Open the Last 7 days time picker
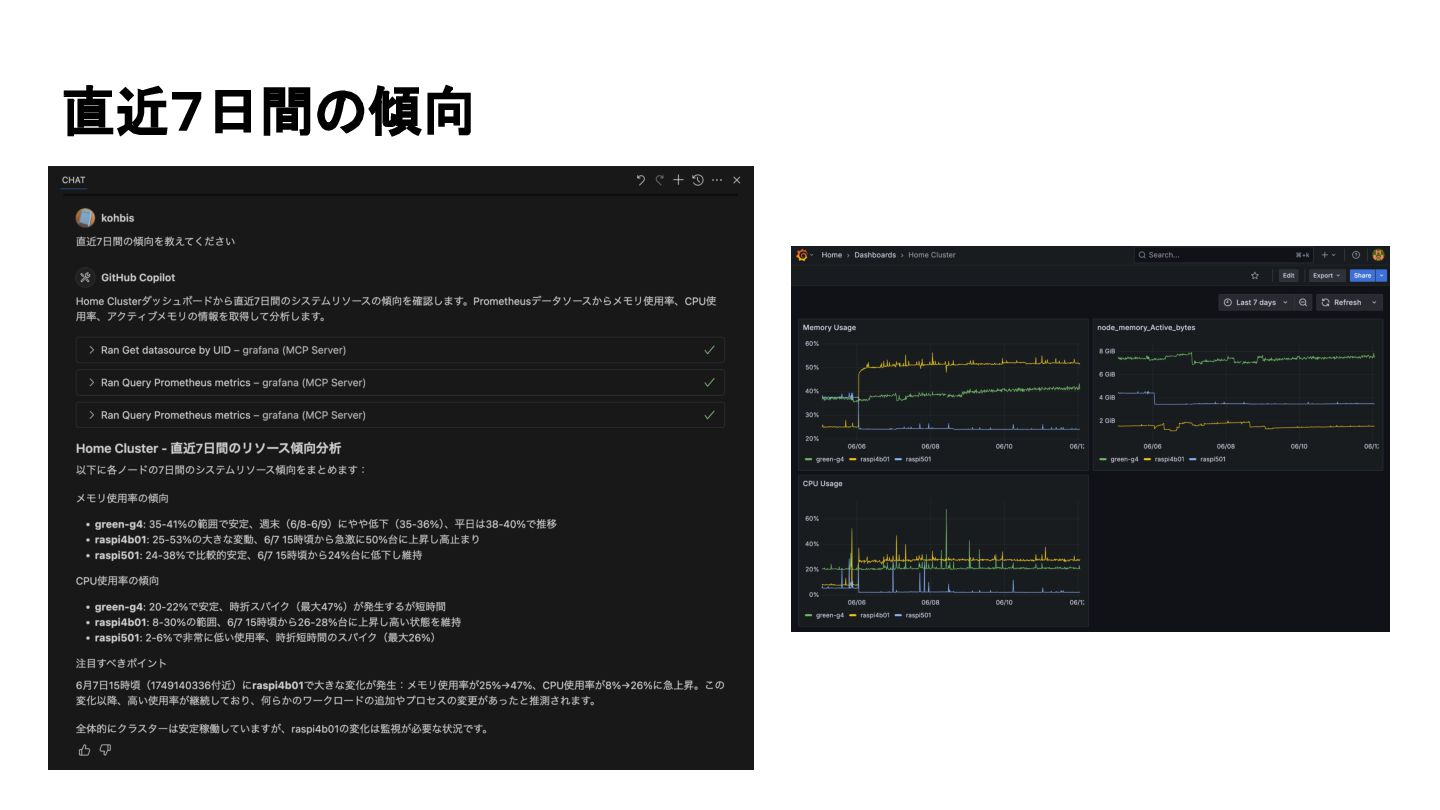Screen dimensions: 1440x810 click(1255, 302)
